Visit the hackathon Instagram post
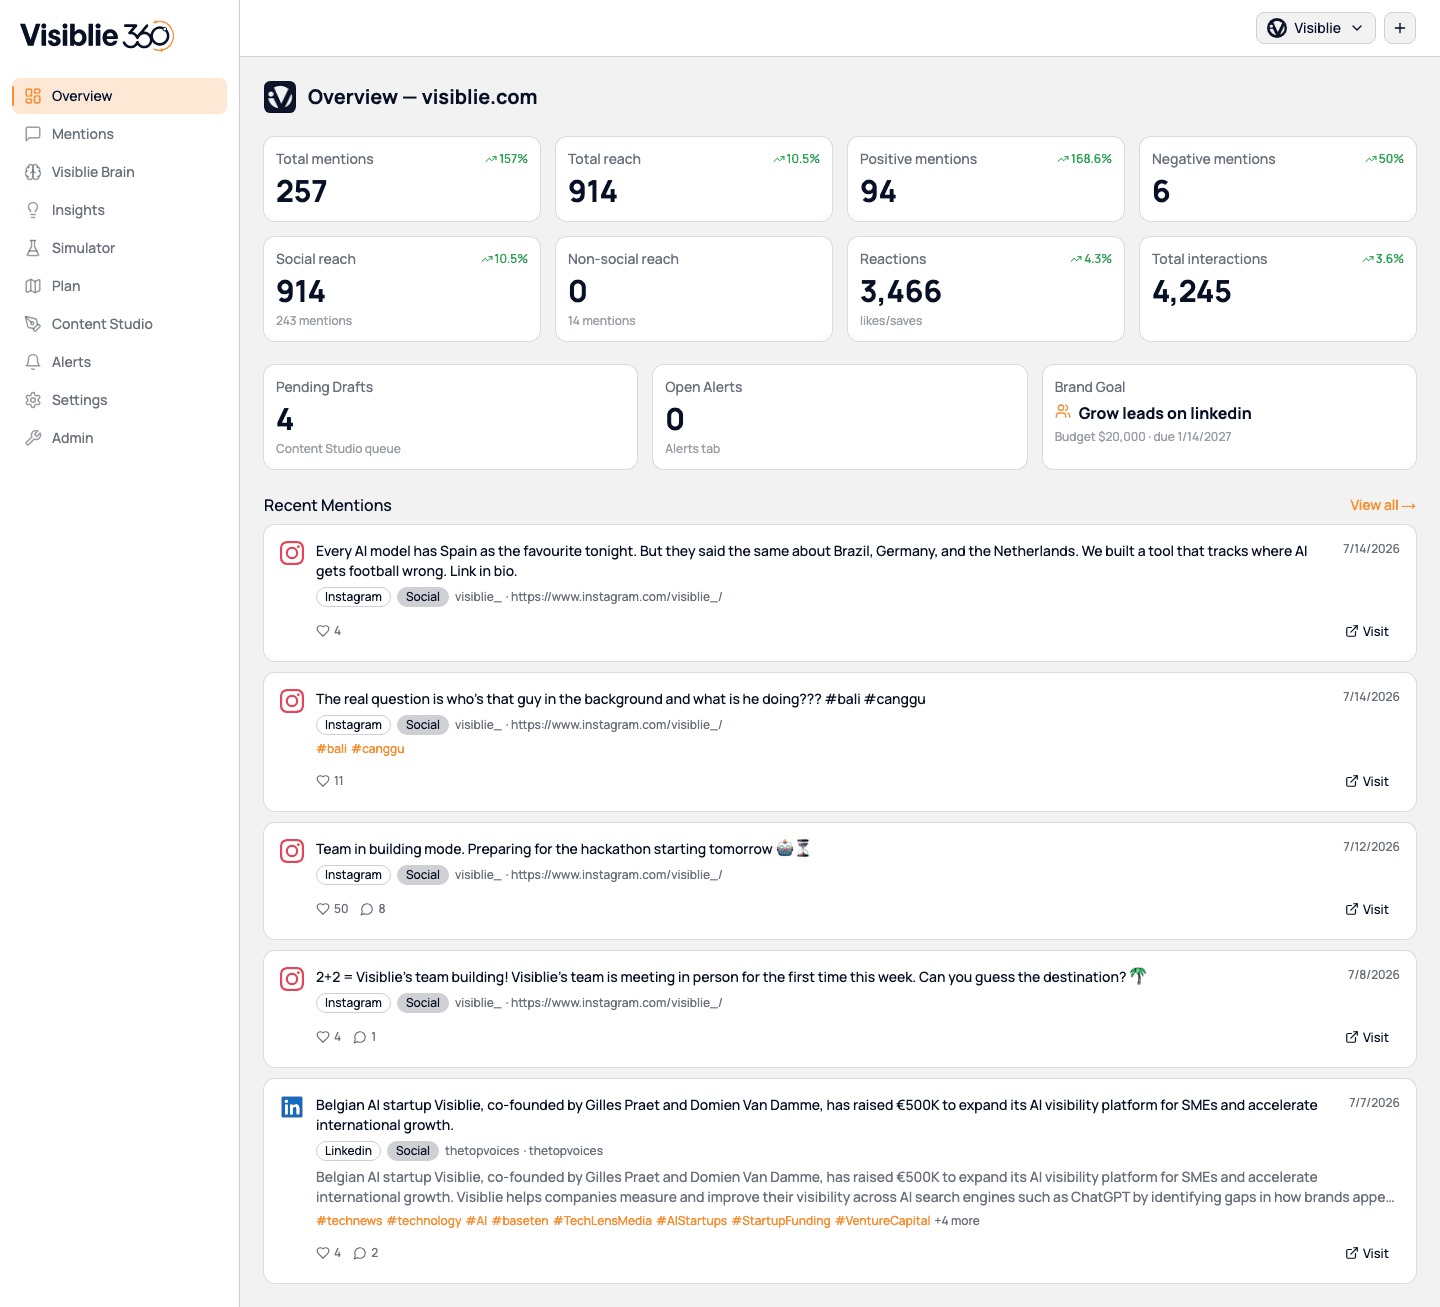1440x1307 pixels. [1367, 909]
